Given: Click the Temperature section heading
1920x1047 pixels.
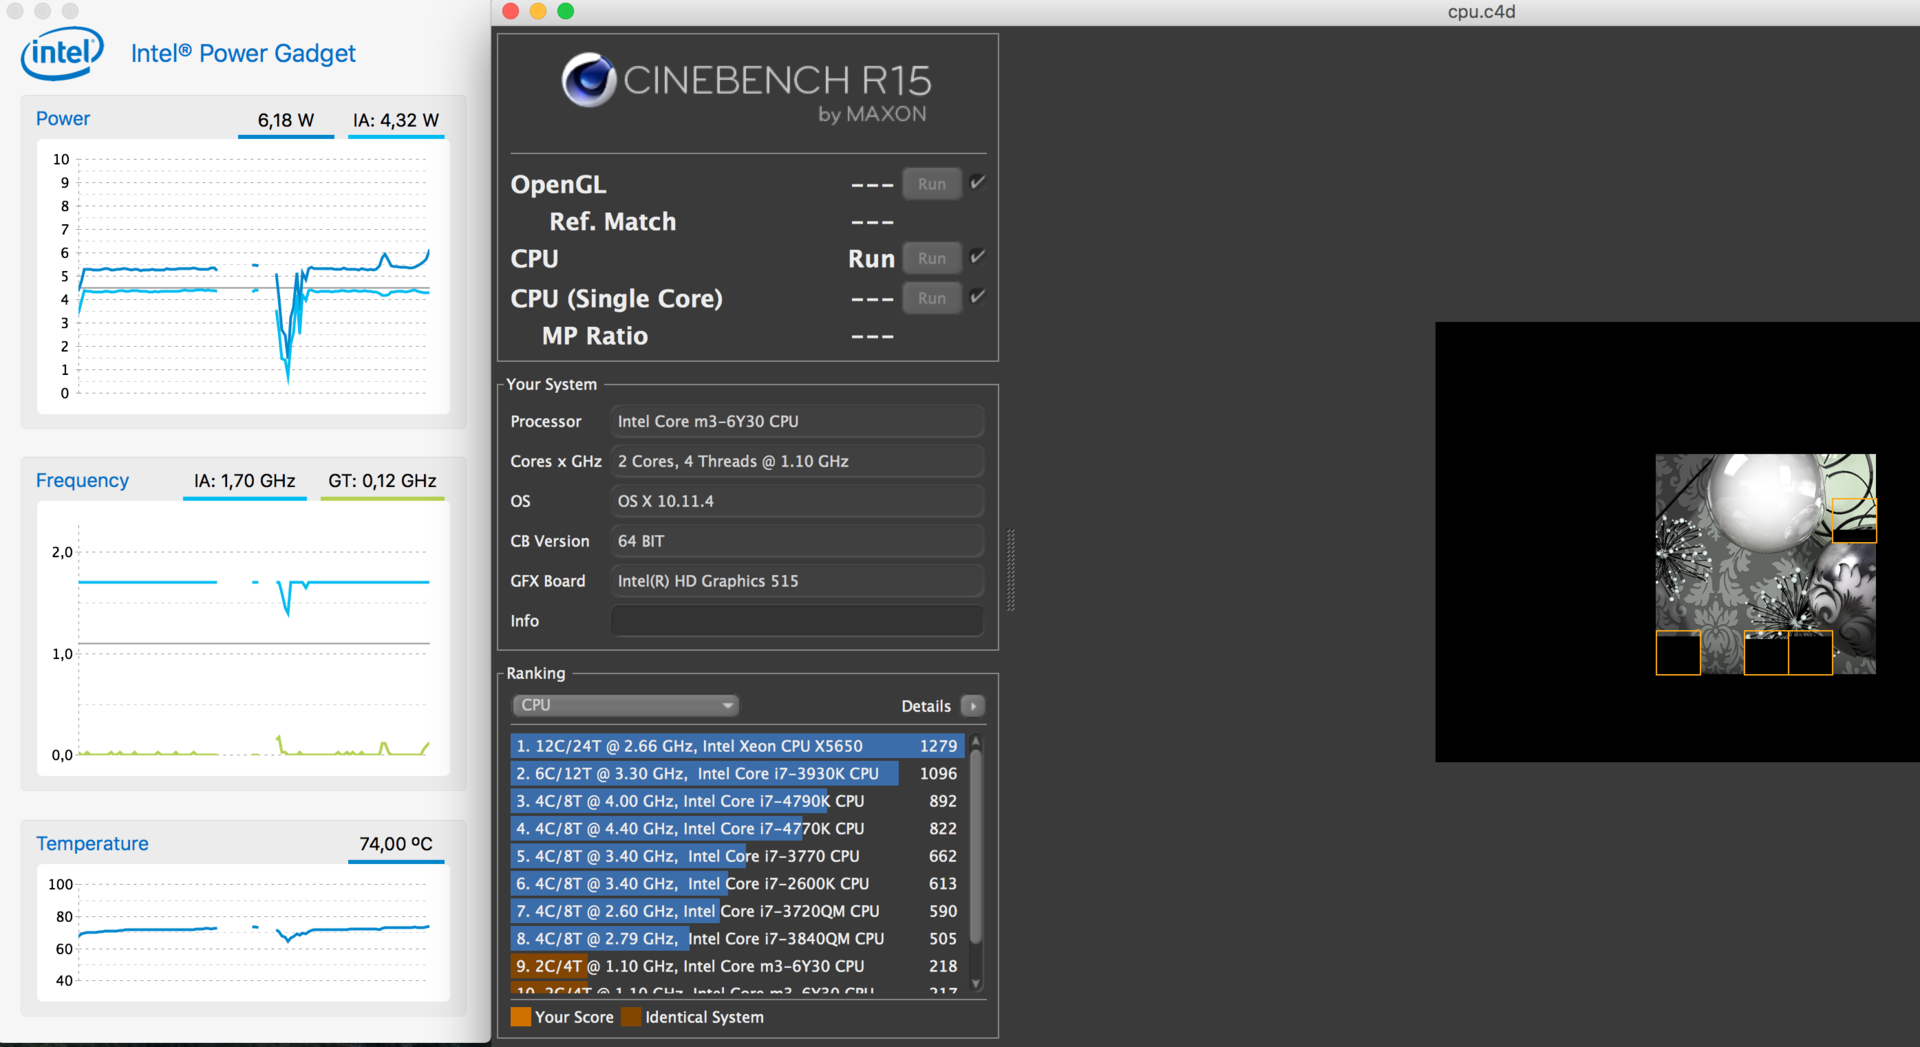Looking at the screenshot, I should [x=92, y=844].
